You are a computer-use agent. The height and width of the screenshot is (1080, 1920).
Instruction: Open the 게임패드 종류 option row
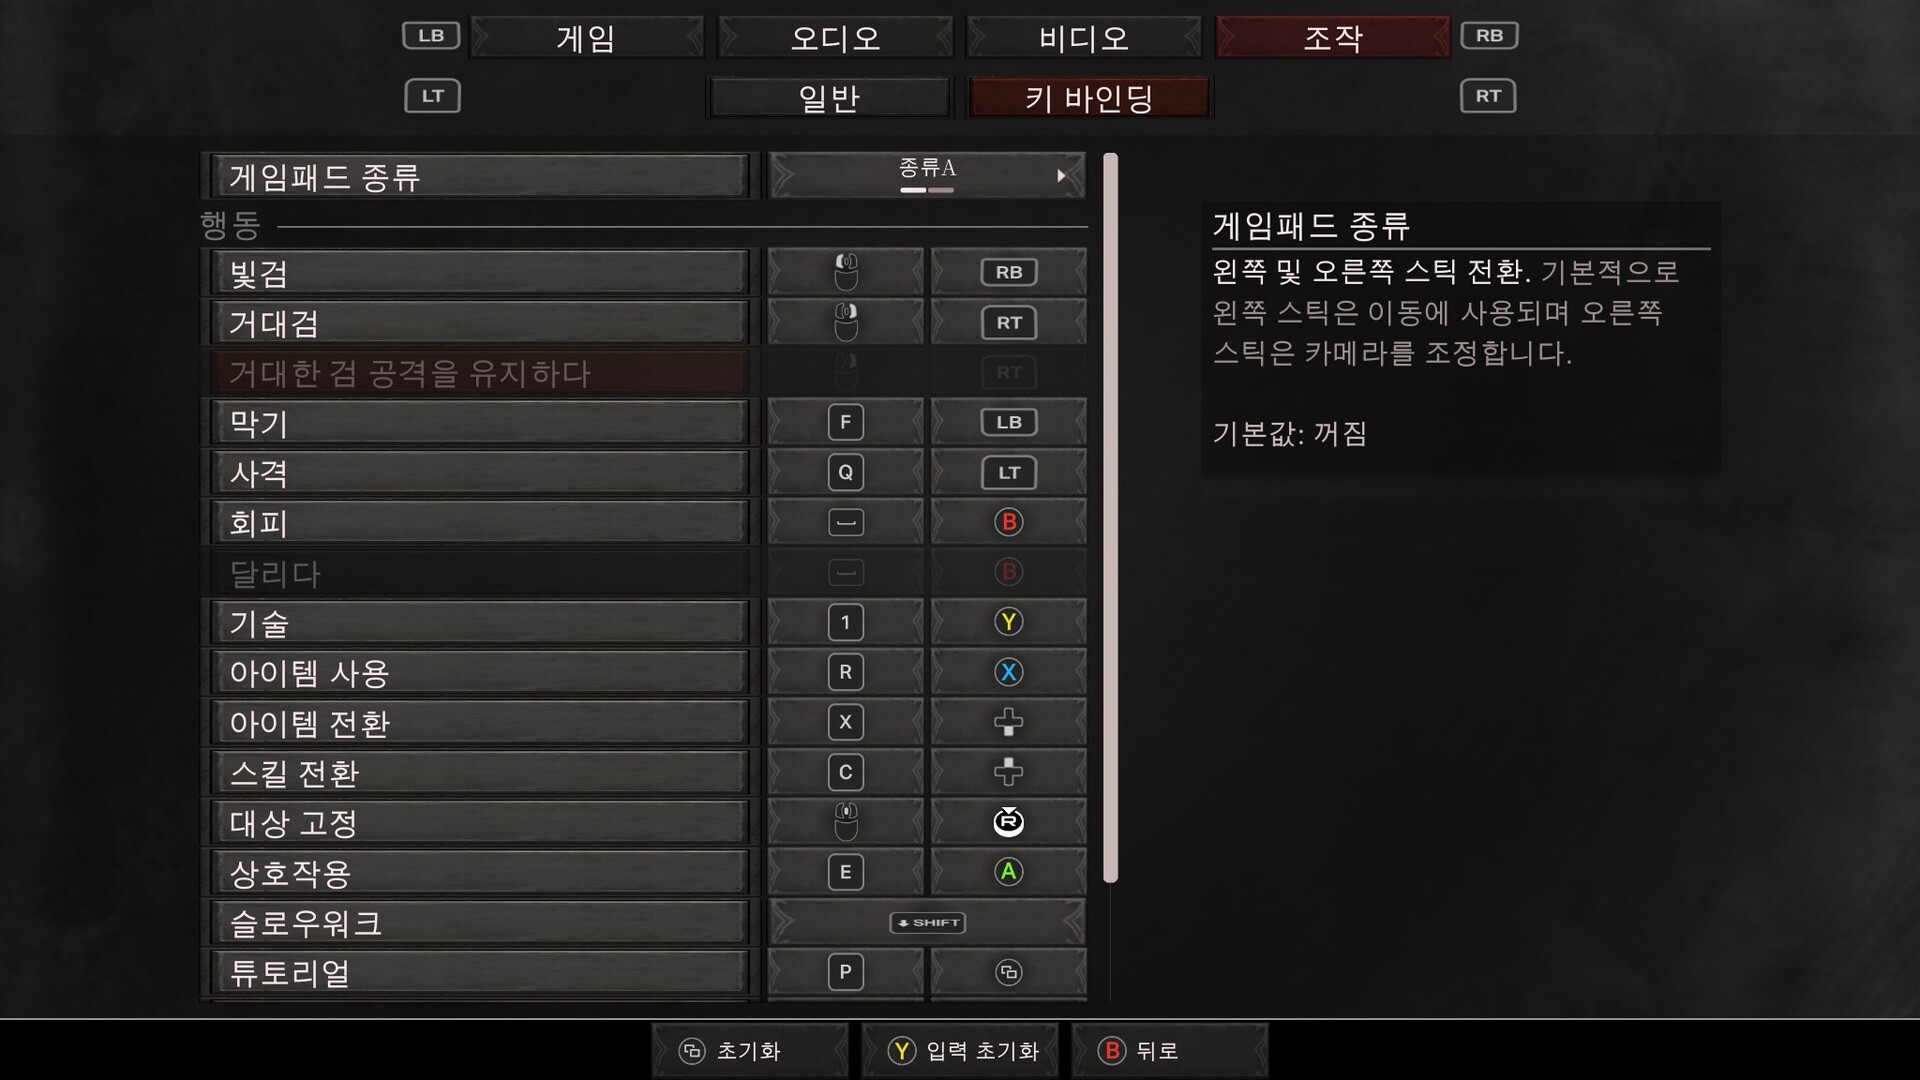[479, 176]
